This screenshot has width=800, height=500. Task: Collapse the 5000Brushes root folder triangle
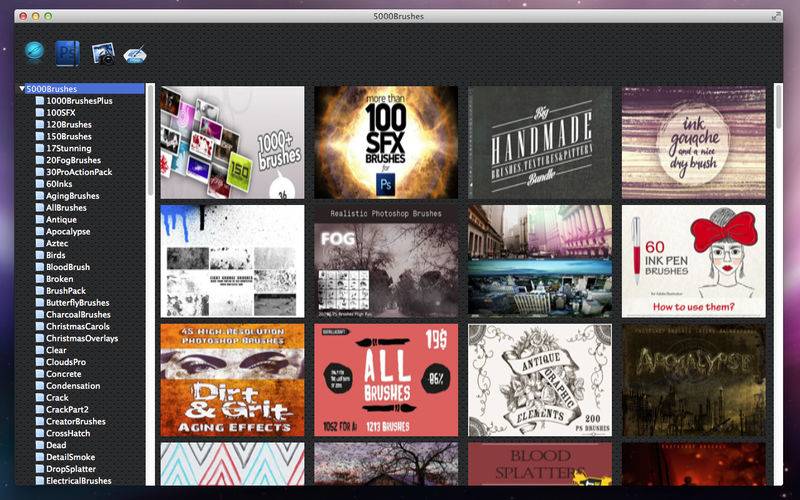[22, 89]
